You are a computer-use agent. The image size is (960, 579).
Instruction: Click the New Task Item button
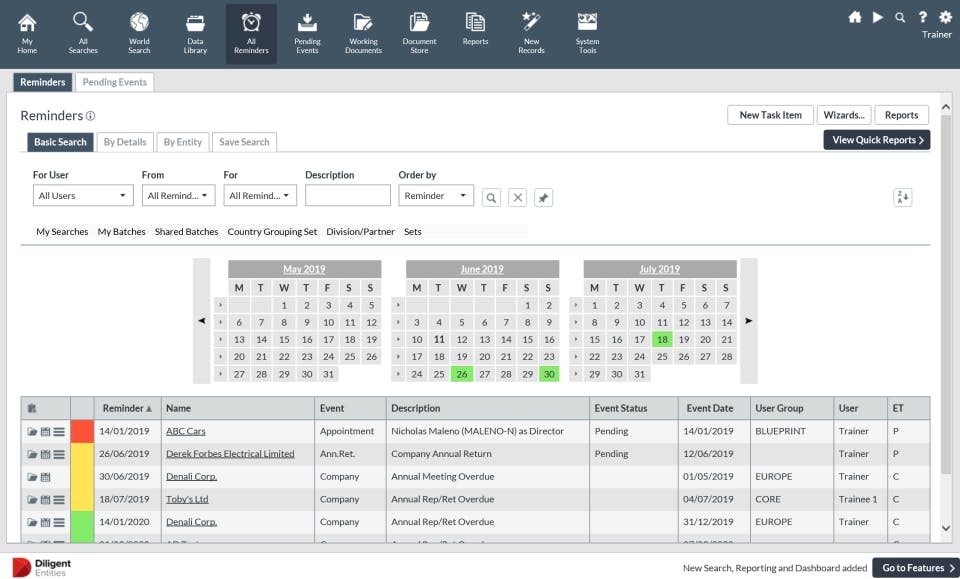(x=770, y=115)
